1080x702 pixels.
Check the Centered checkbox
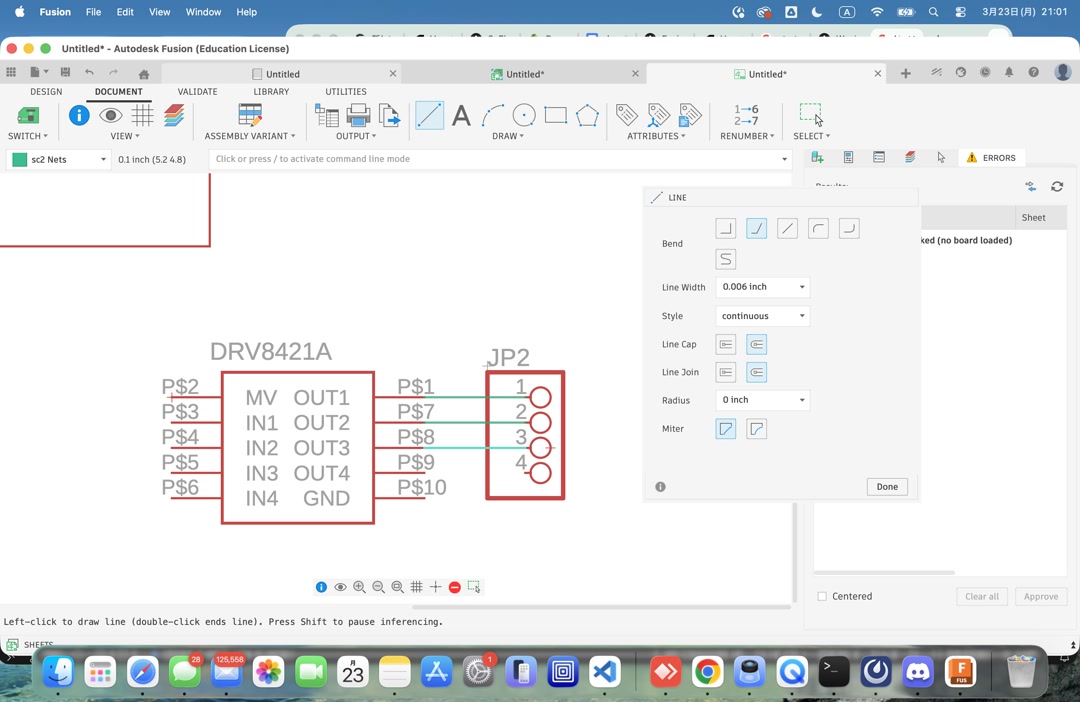click(823, 596)
